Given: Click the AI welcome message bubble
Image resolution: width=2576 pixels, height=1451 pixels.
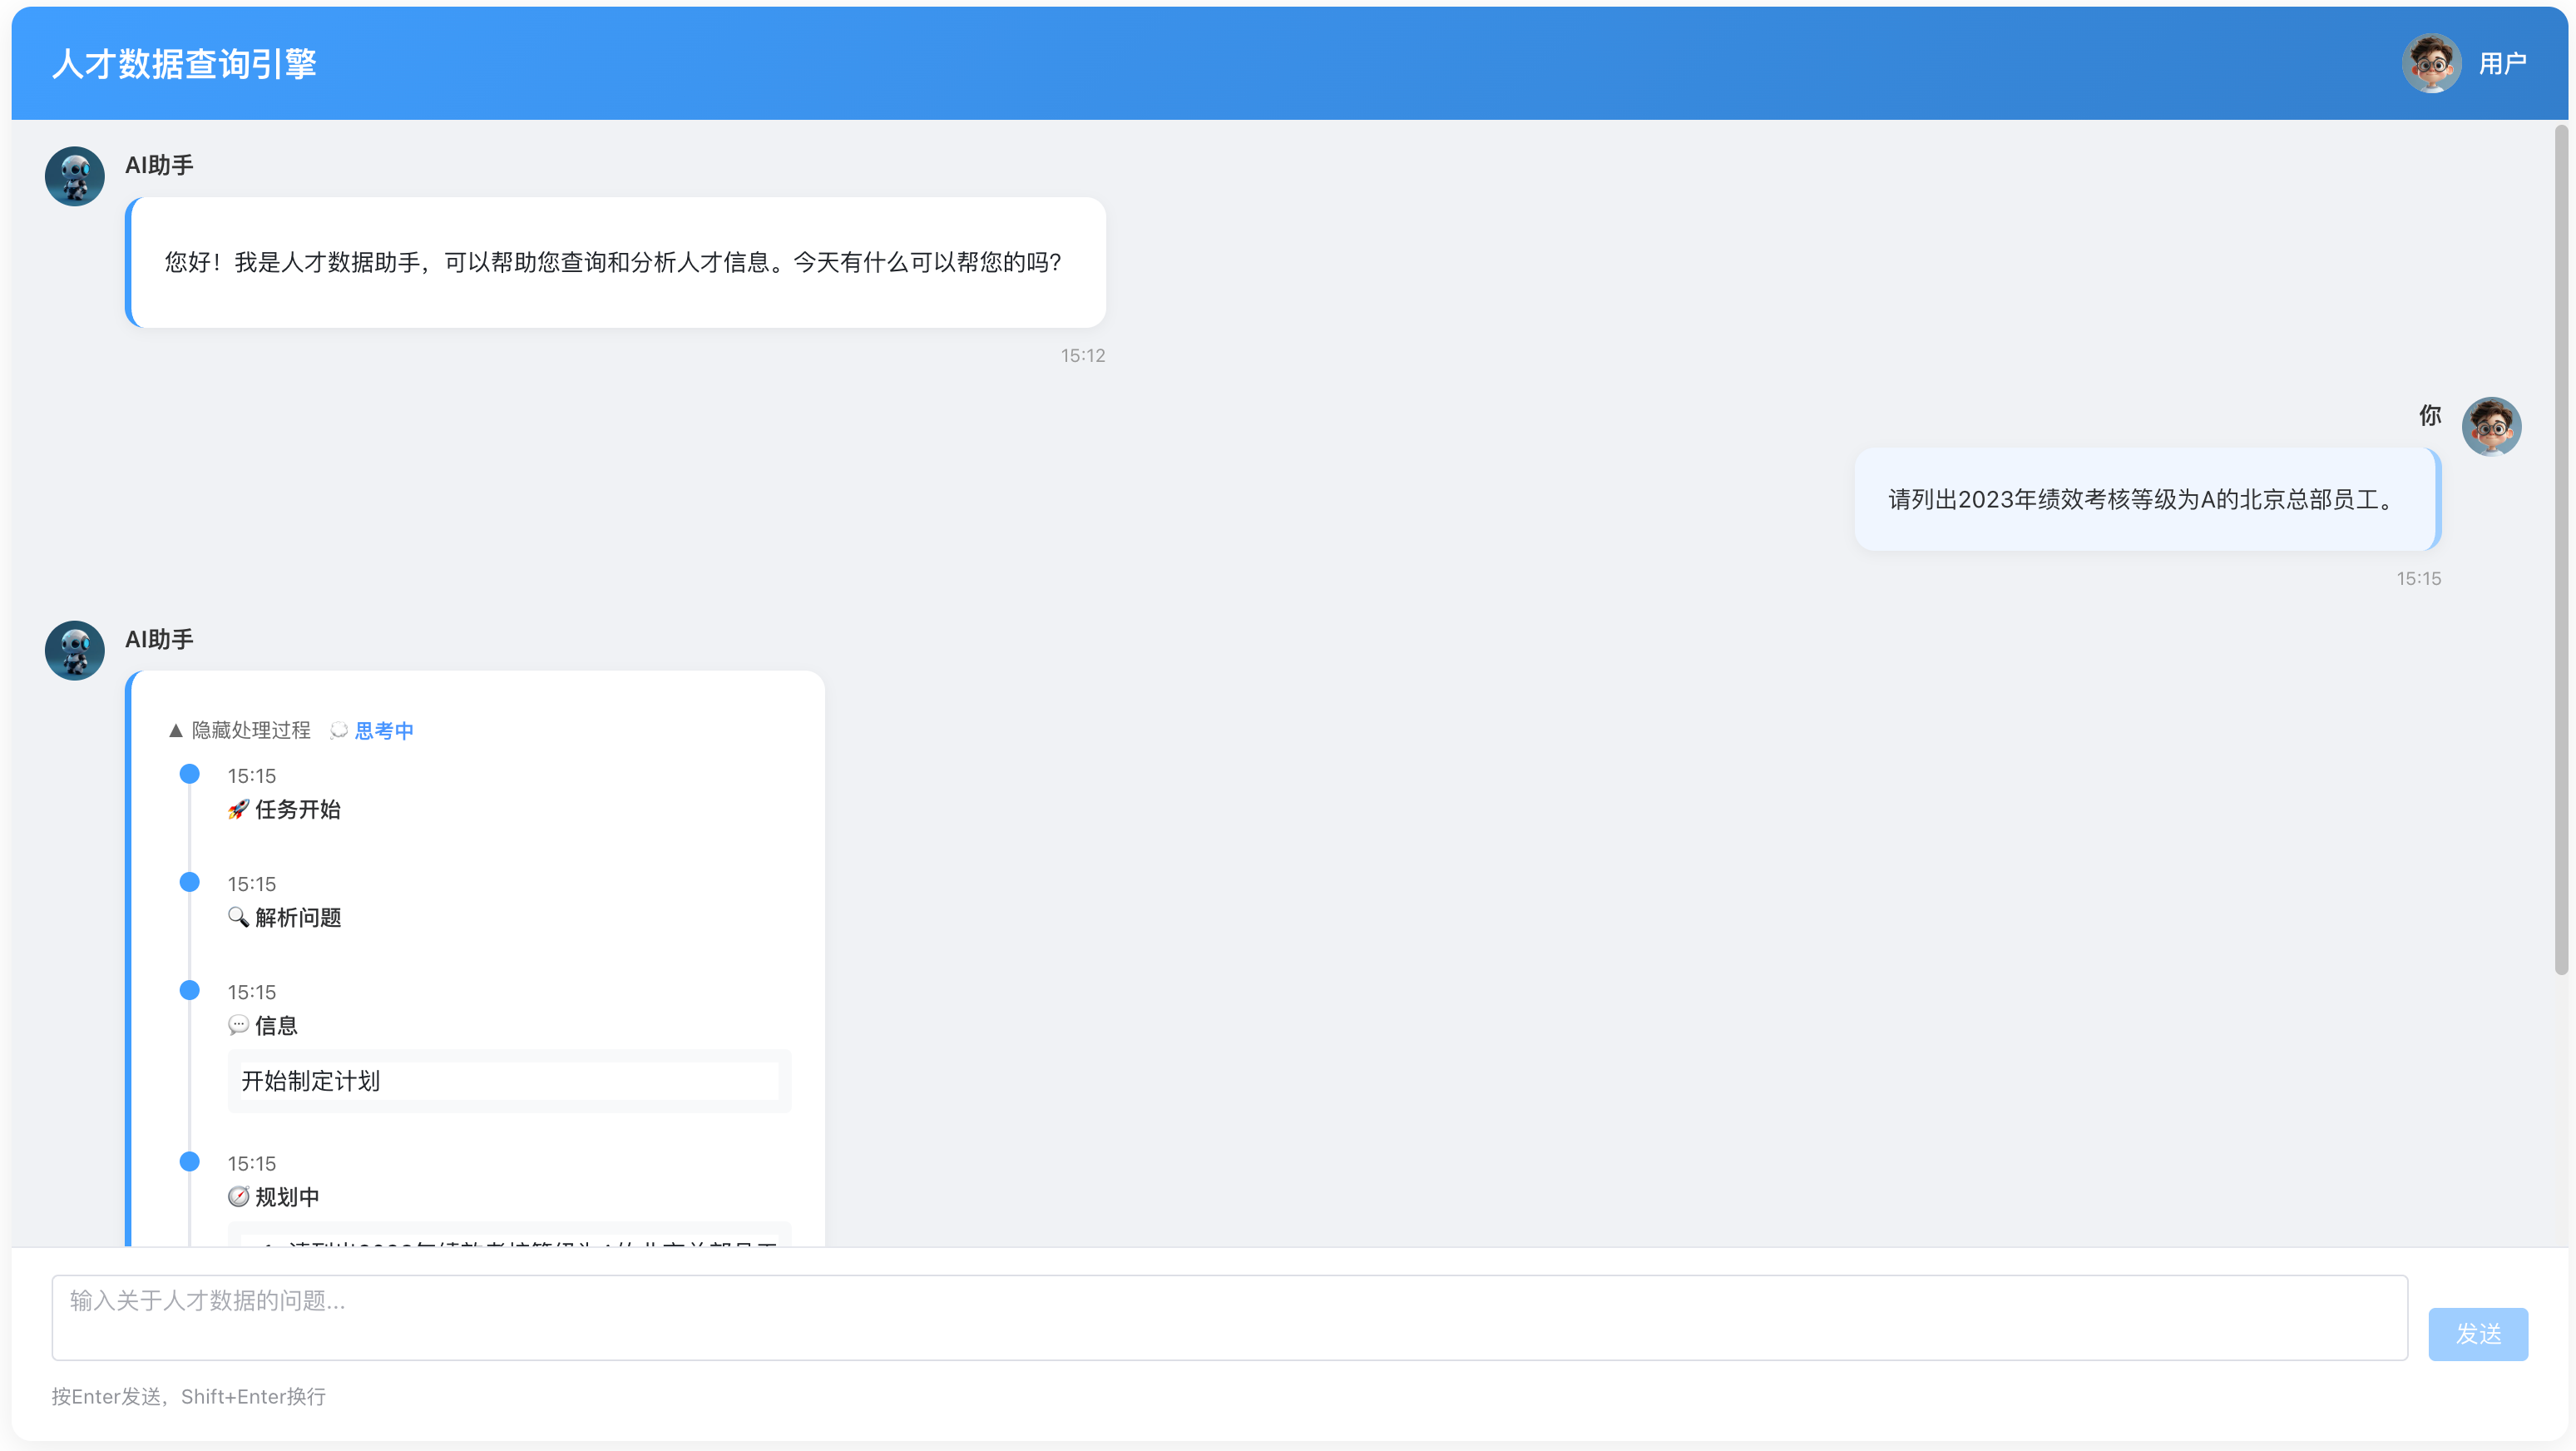Looking at the screenshot, I should pos(616,262).
